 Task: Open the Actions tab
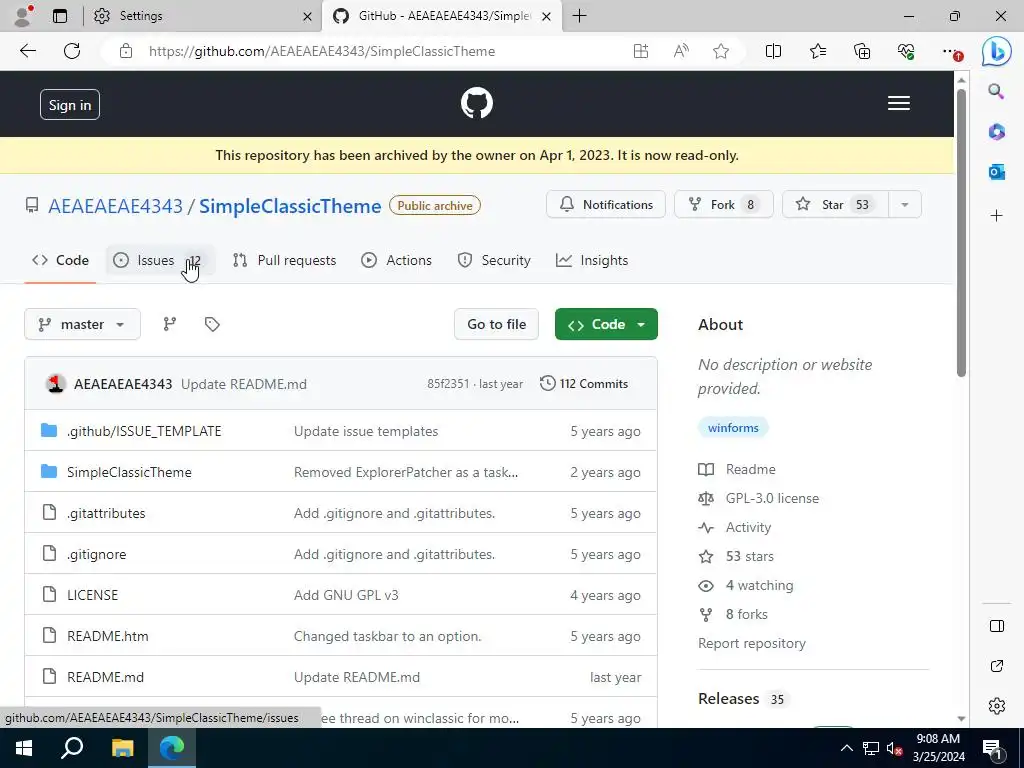click(x=396, y=260)
